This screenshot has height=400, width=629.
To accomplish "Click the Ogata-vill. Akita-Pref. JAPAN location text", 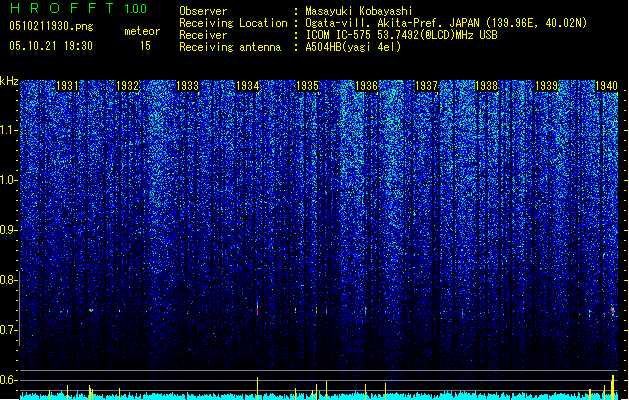I will pos(446,23).
